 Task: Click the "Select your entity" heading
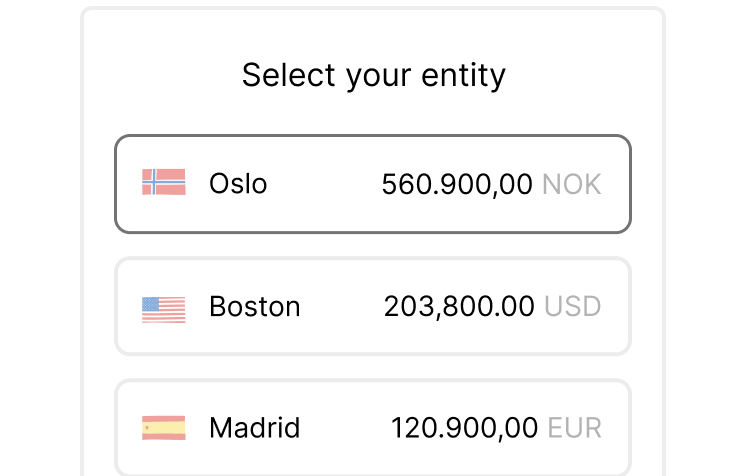373,75
